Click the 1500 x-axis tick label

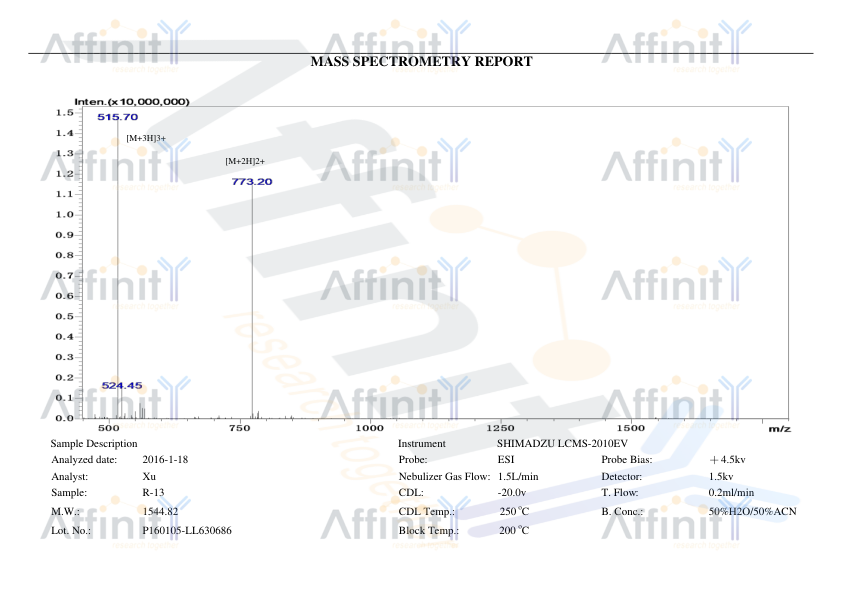point(631,428)
